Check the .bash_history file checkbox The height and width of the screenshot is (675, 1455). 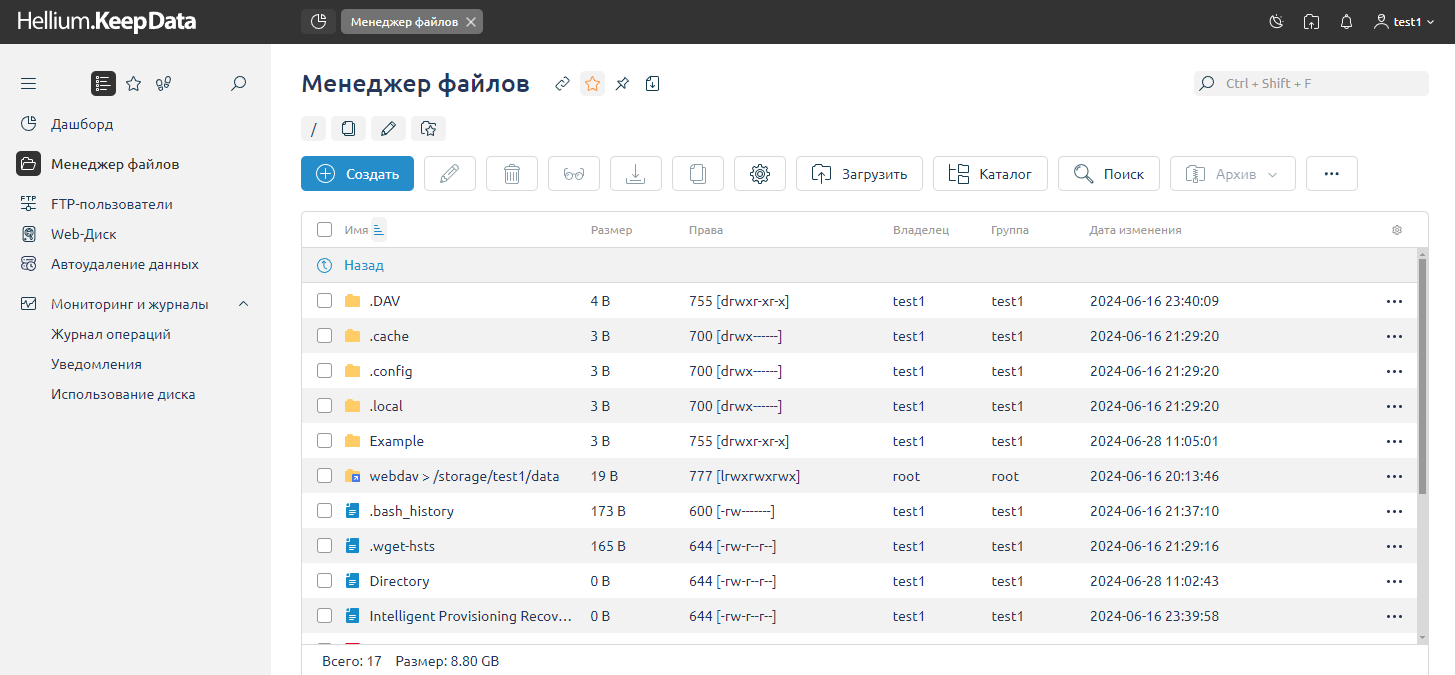[324, 510]
